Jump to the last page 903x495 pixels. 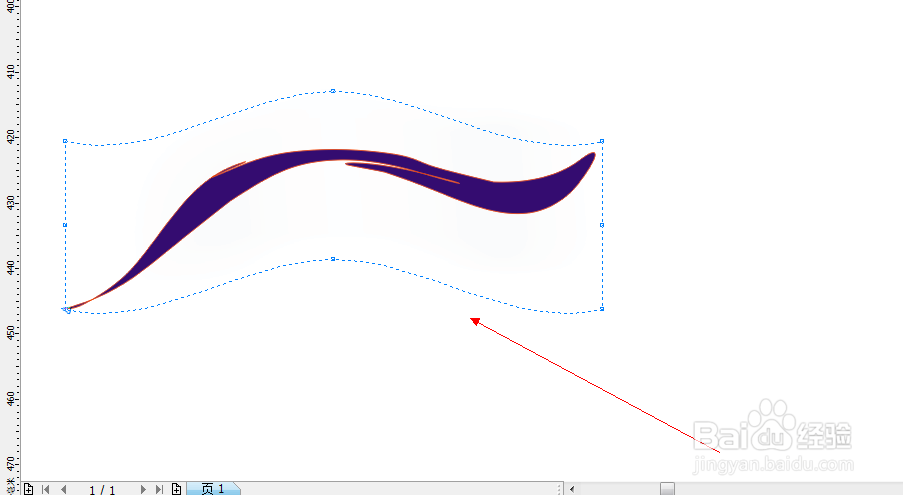160,489
